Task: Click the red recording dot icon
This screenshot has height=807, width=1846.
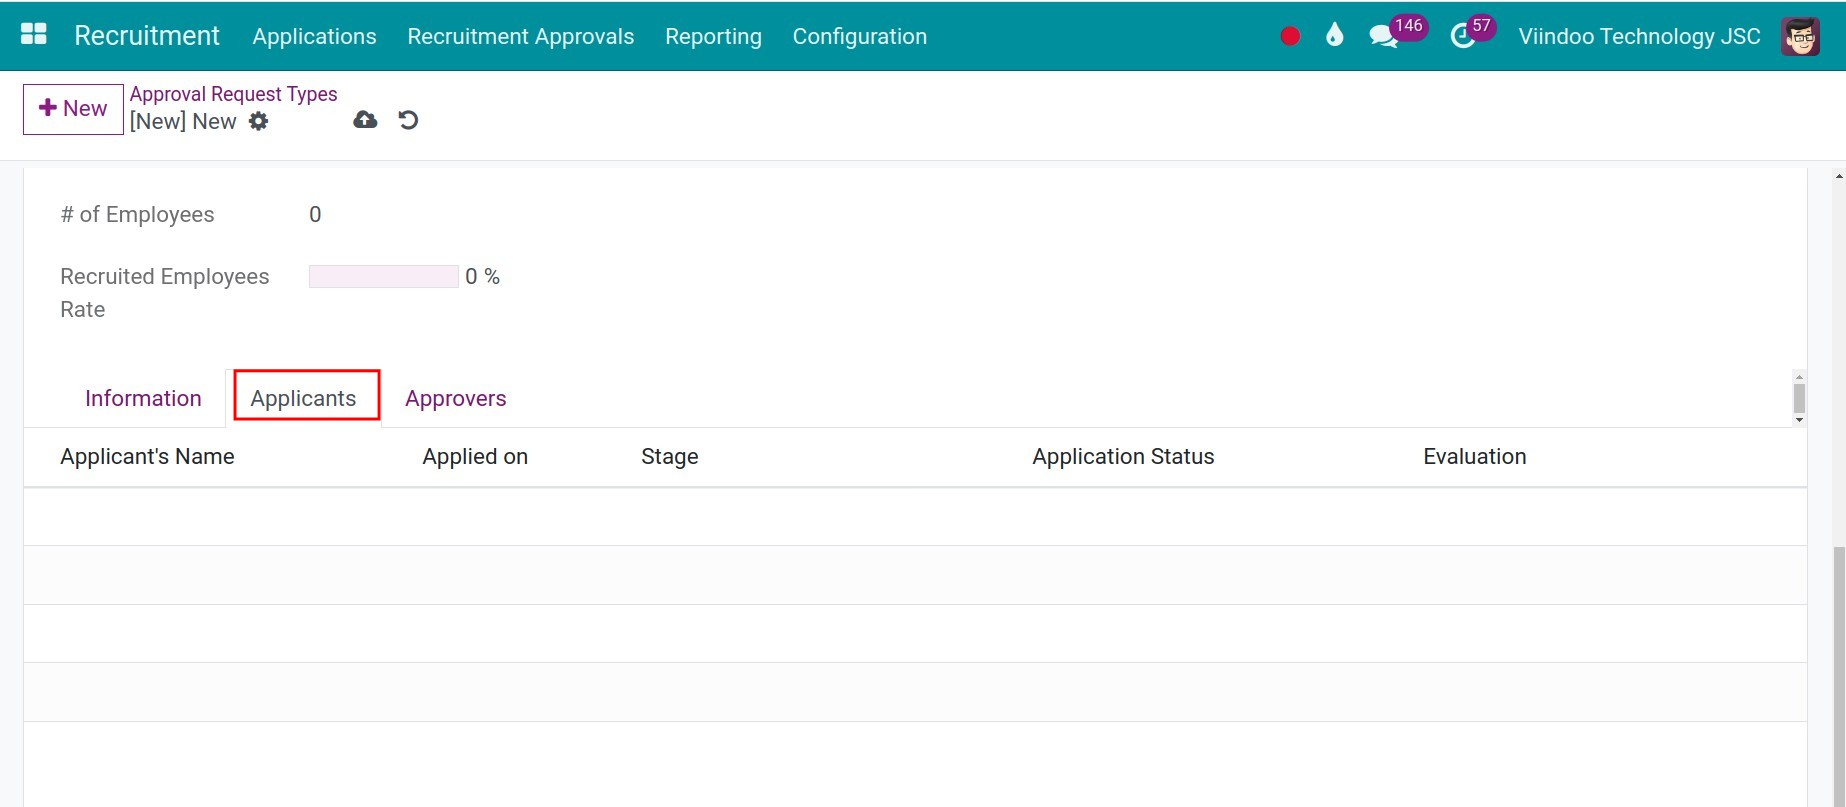Action: tap(1290, 36)
